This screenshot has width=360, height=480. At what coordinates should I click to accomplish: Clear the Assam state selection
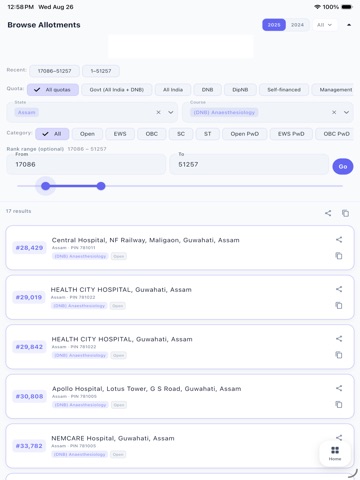click(x=158, y=112)
